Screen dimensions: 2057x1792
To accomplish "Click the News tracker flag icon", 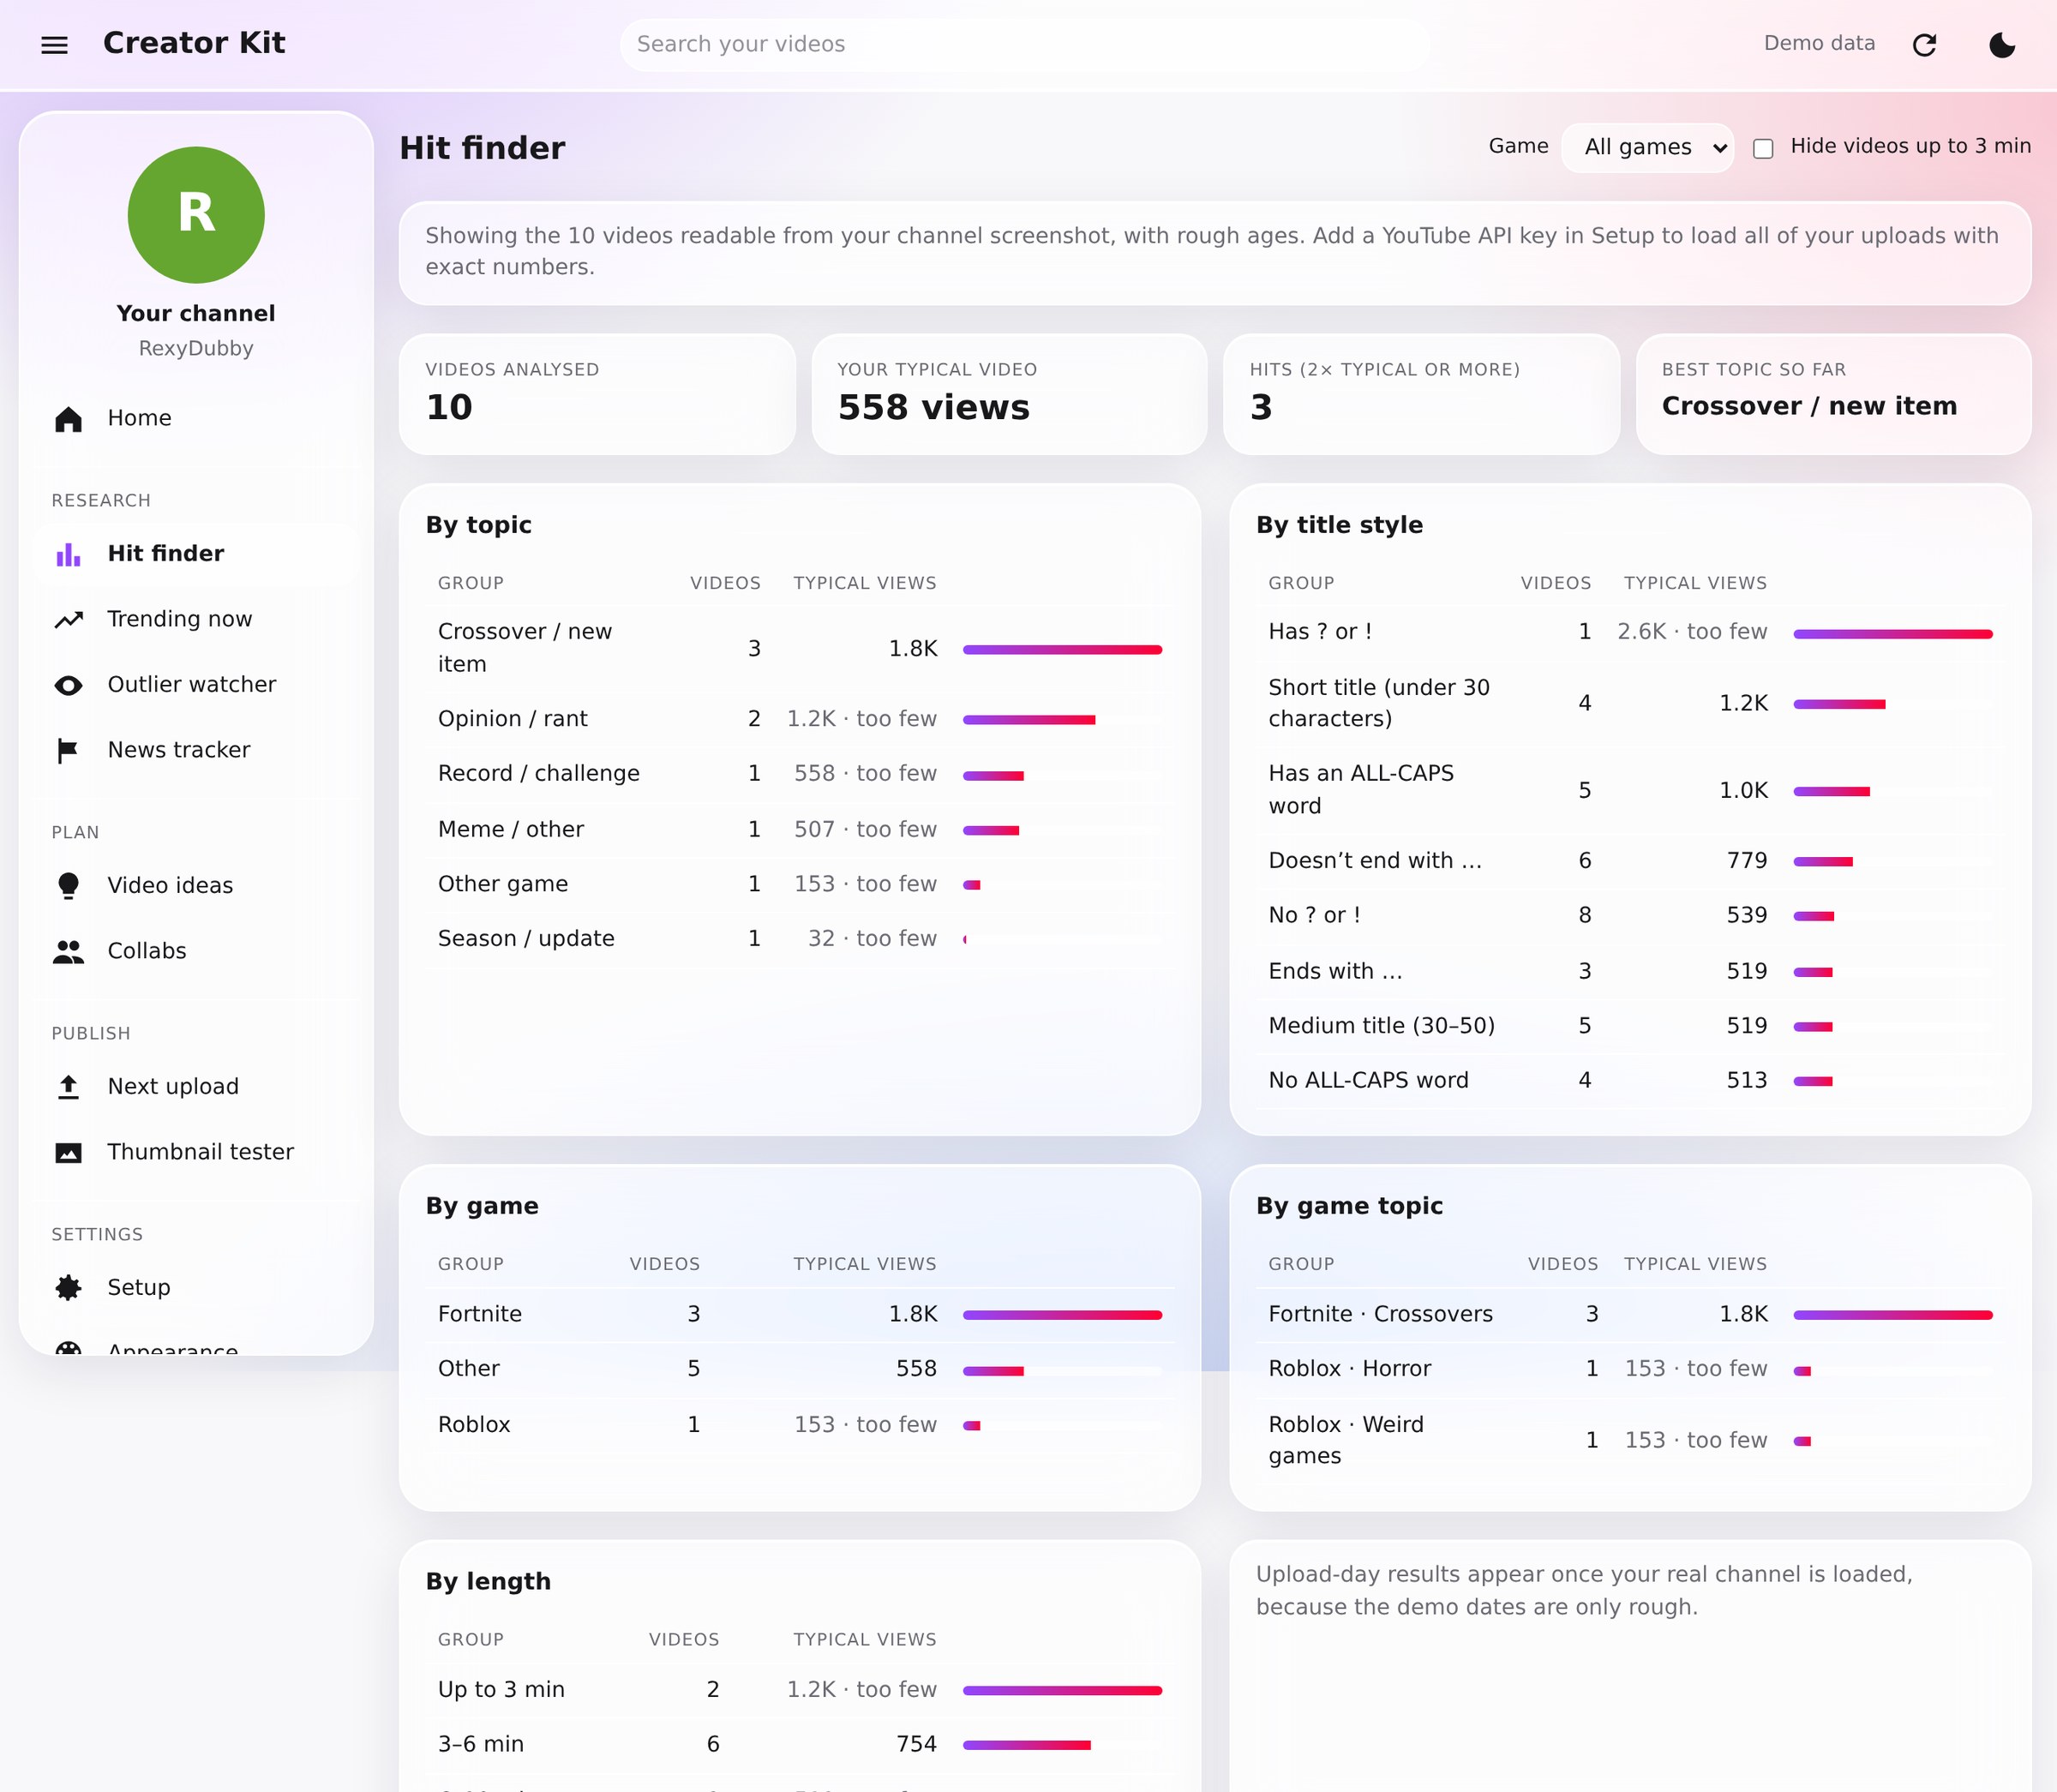I will click(68, 751).
